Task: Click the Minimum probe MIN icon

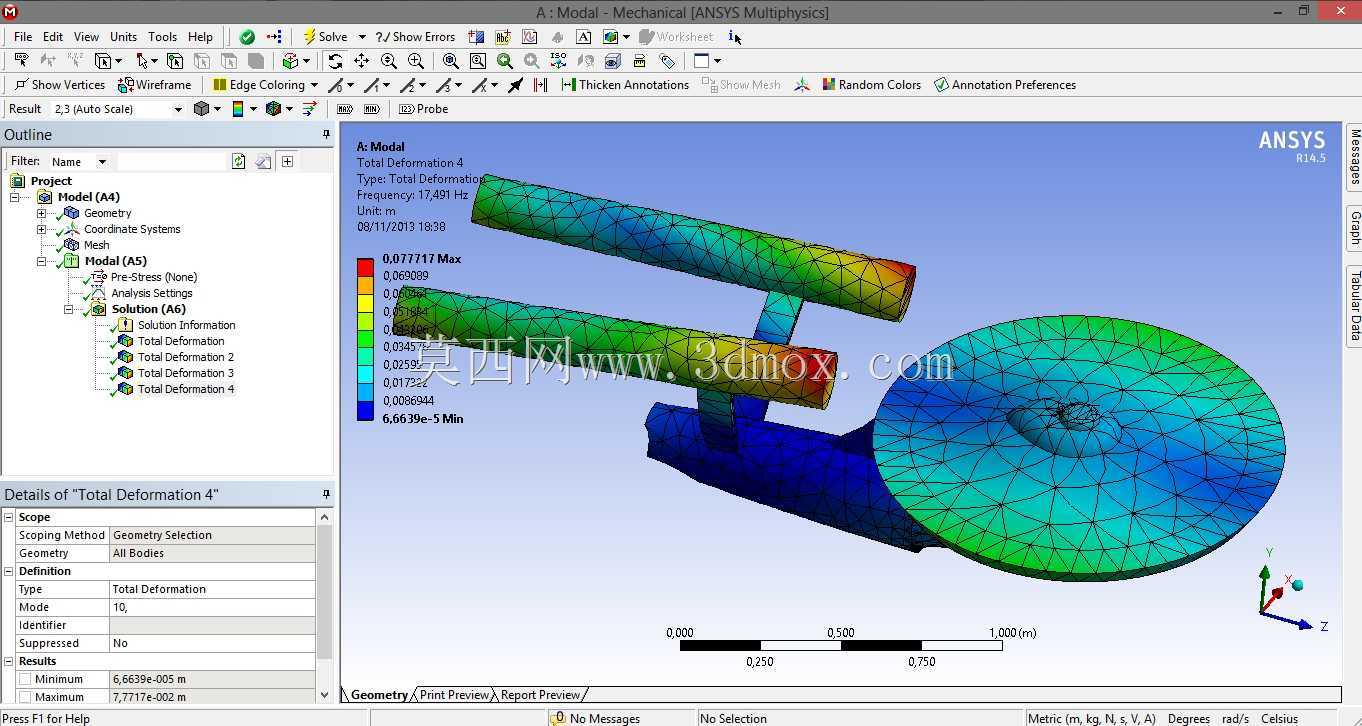Action: click(x=372, y=109)
